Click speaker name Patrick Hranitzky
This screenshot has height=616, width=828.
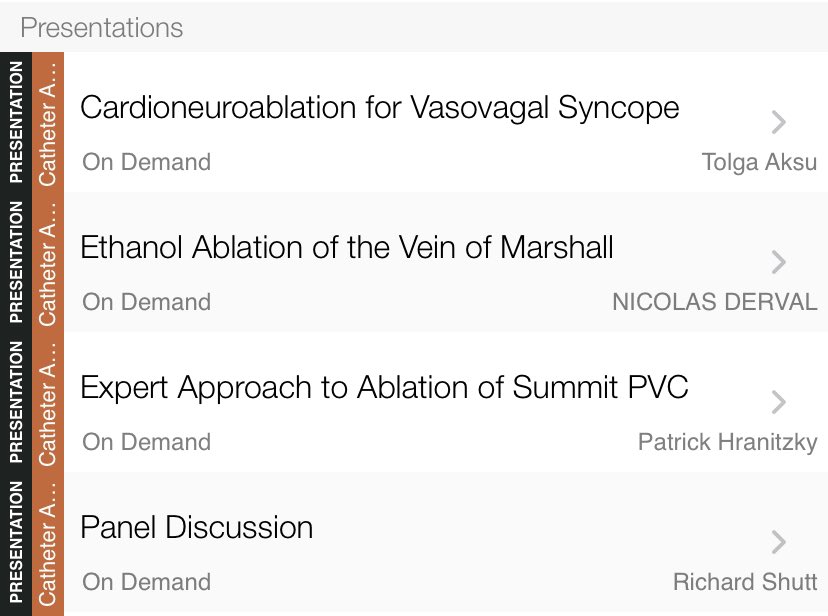(x=727, y=443)
